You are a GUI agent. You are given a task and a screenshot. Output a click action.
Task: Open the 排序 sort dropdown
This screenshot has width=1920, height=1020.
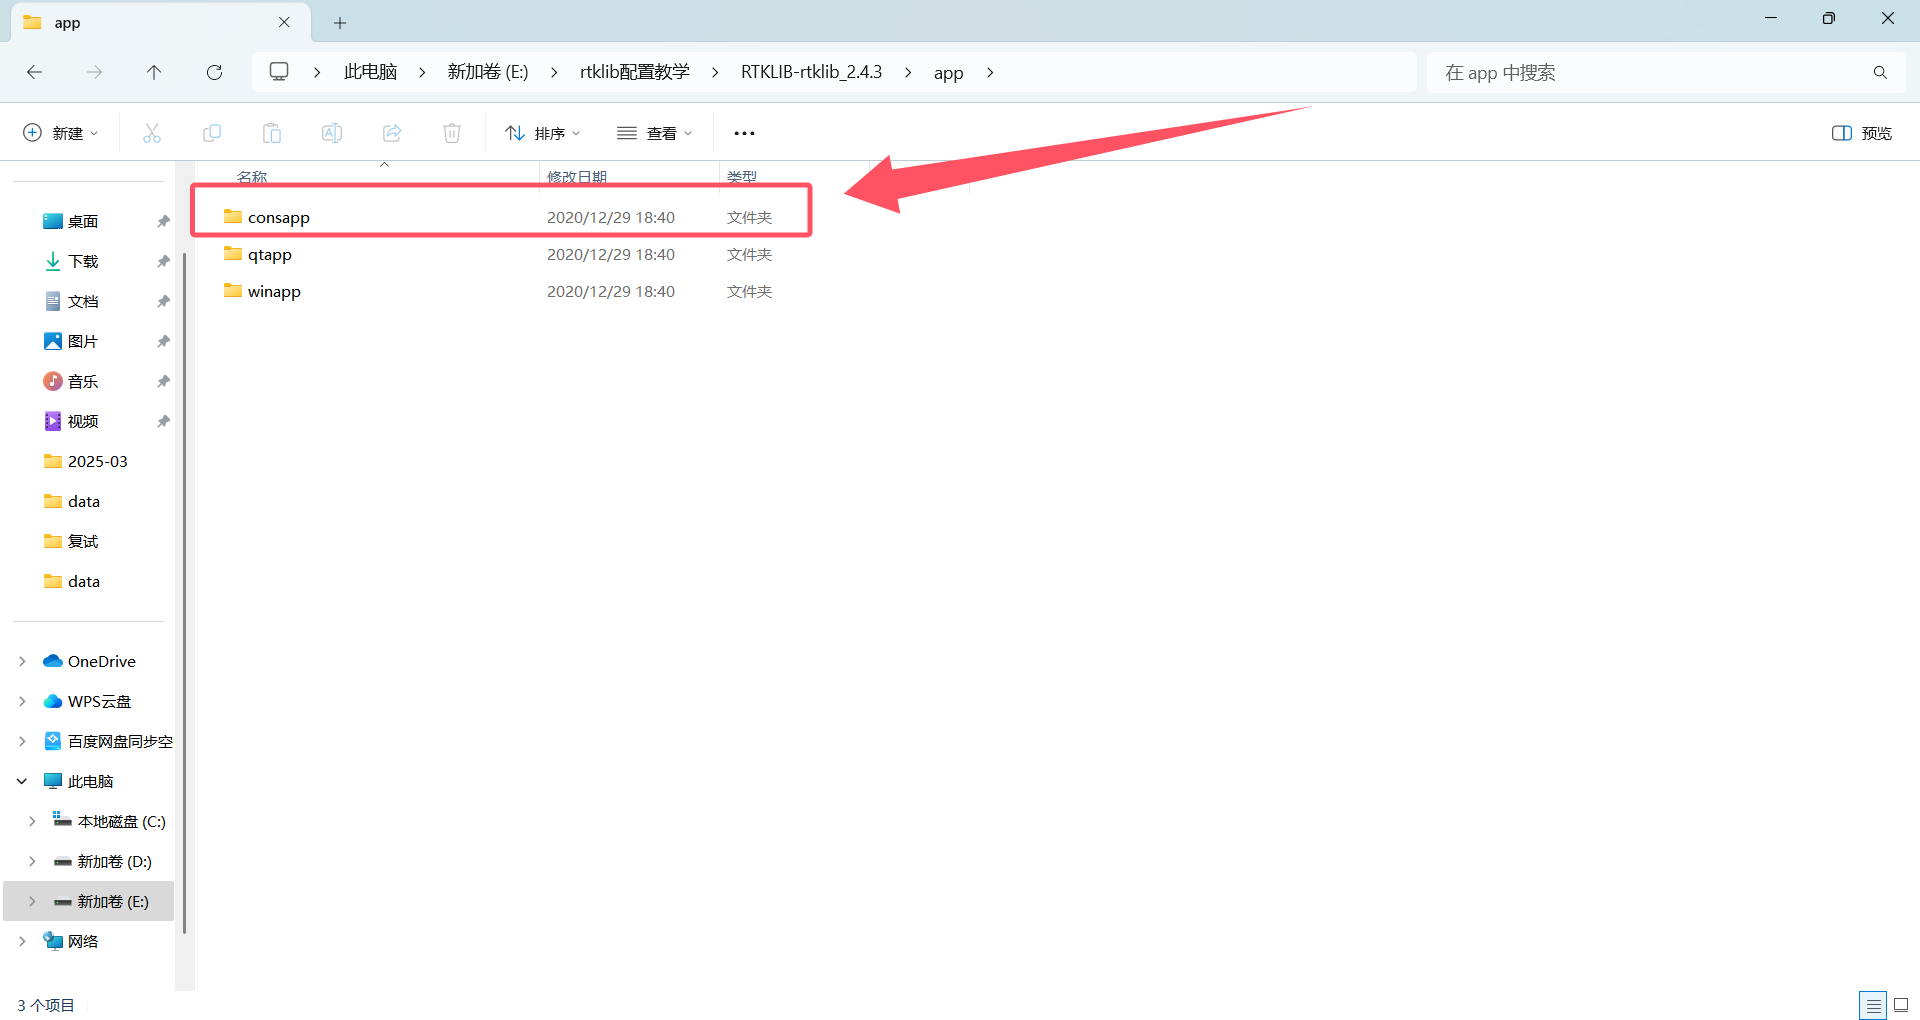(543, 132)
